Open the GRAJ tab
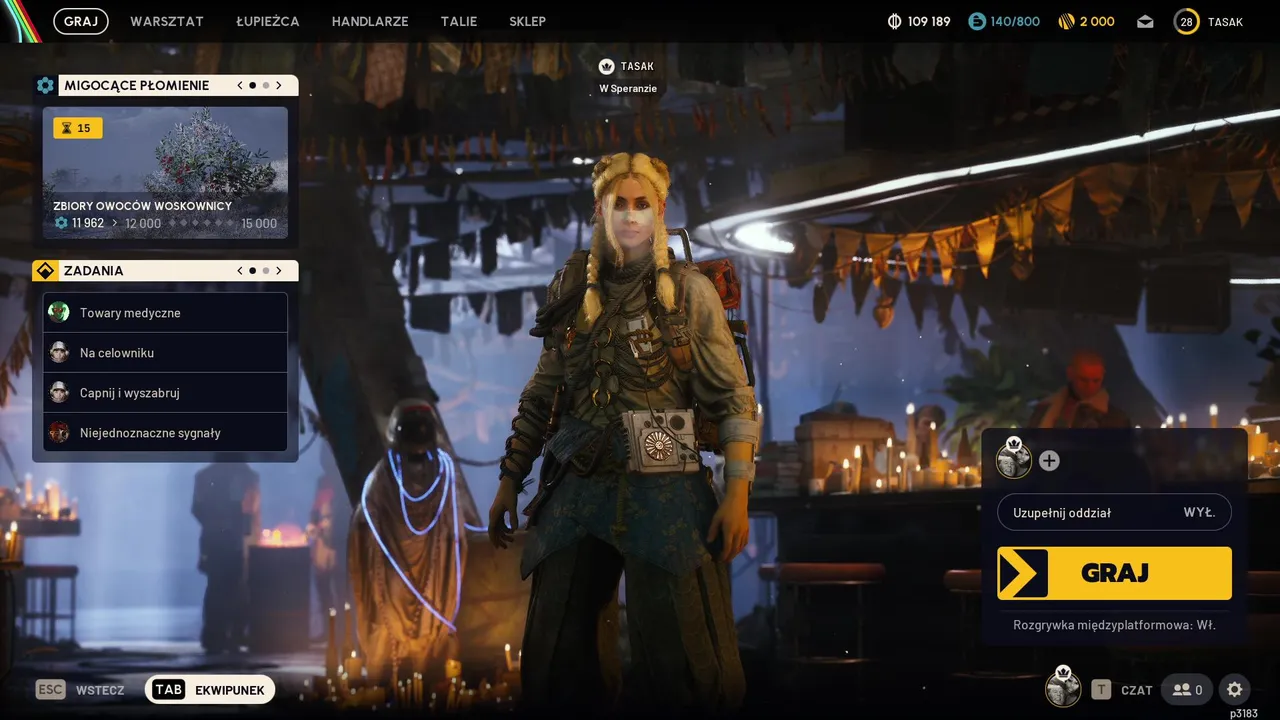Viewport: 1280px width, 720px height. [x=80, y=21]
